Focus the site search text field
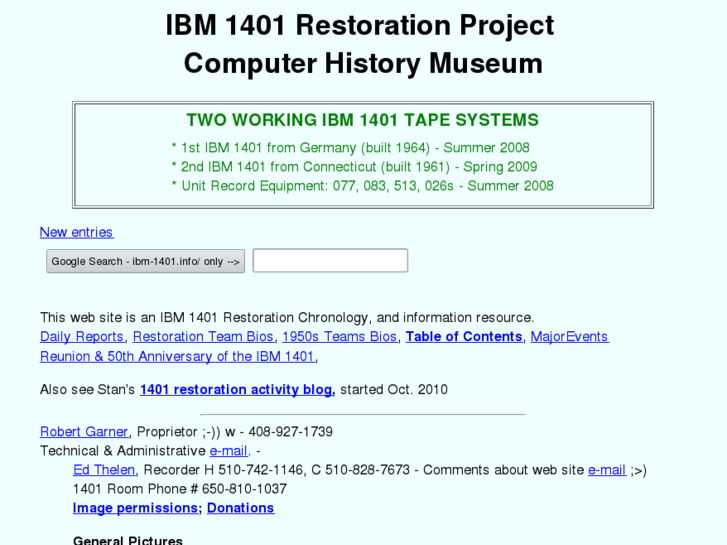 click(330, 260)
